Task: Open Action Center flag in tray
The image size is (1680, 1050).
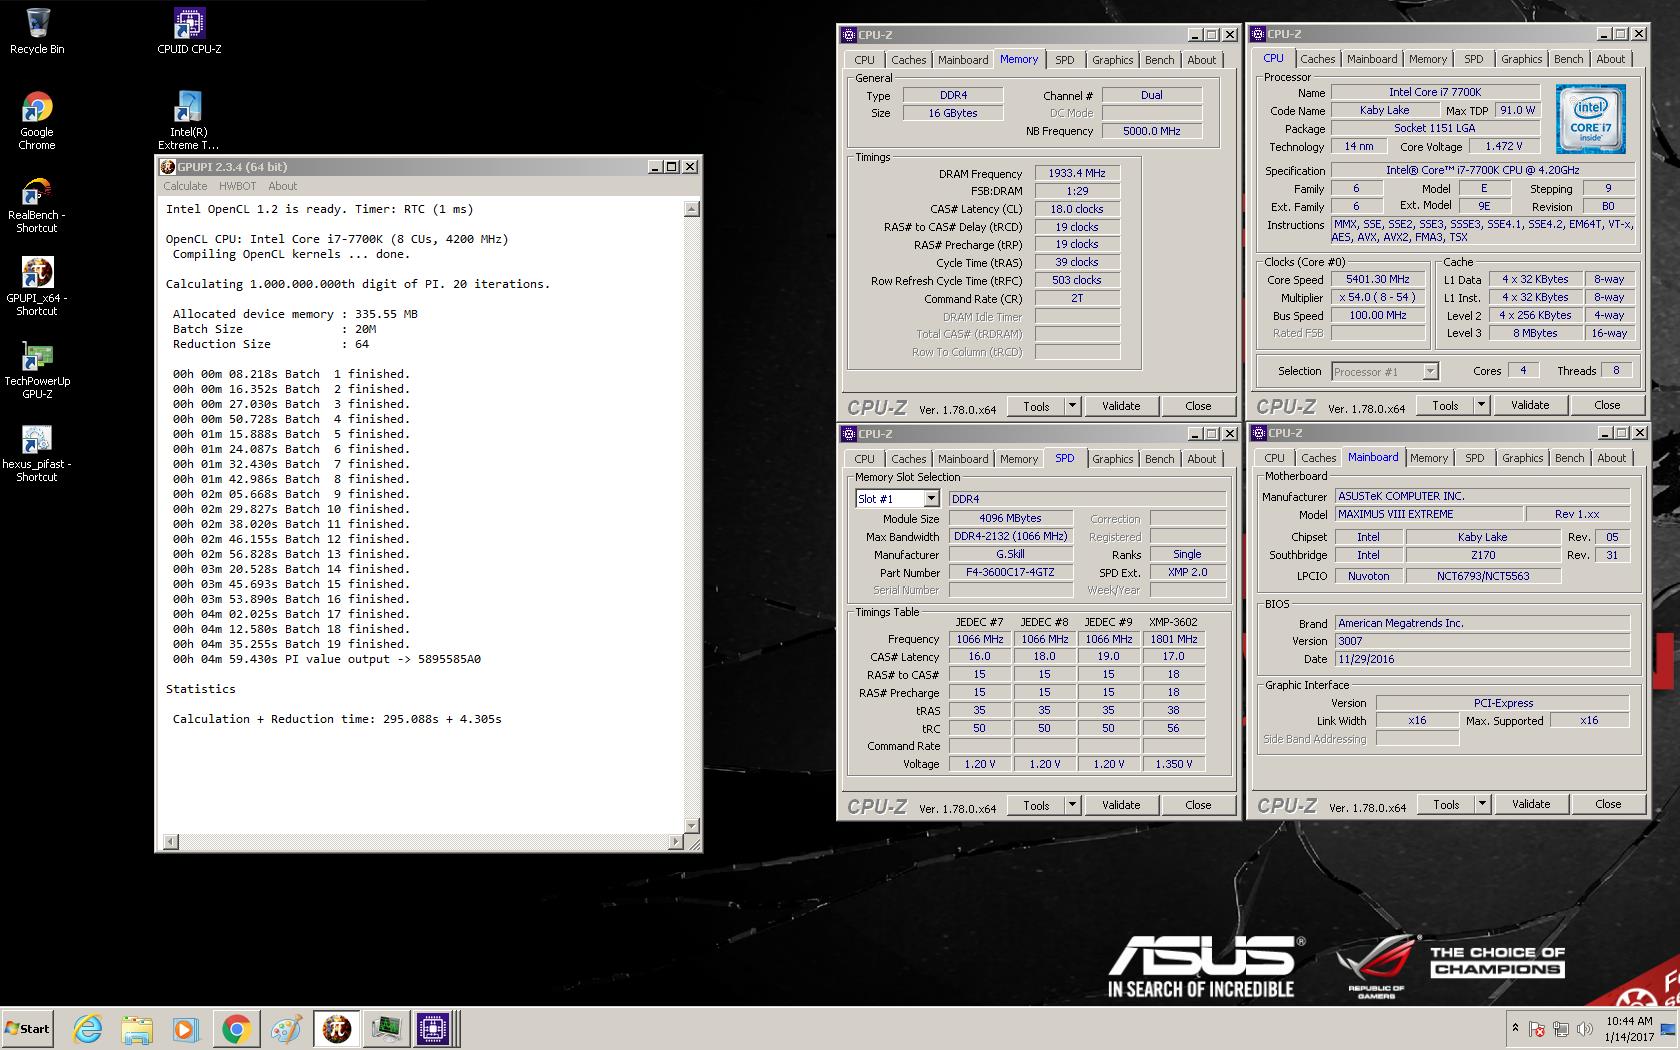Action: coord(1537,1029)
